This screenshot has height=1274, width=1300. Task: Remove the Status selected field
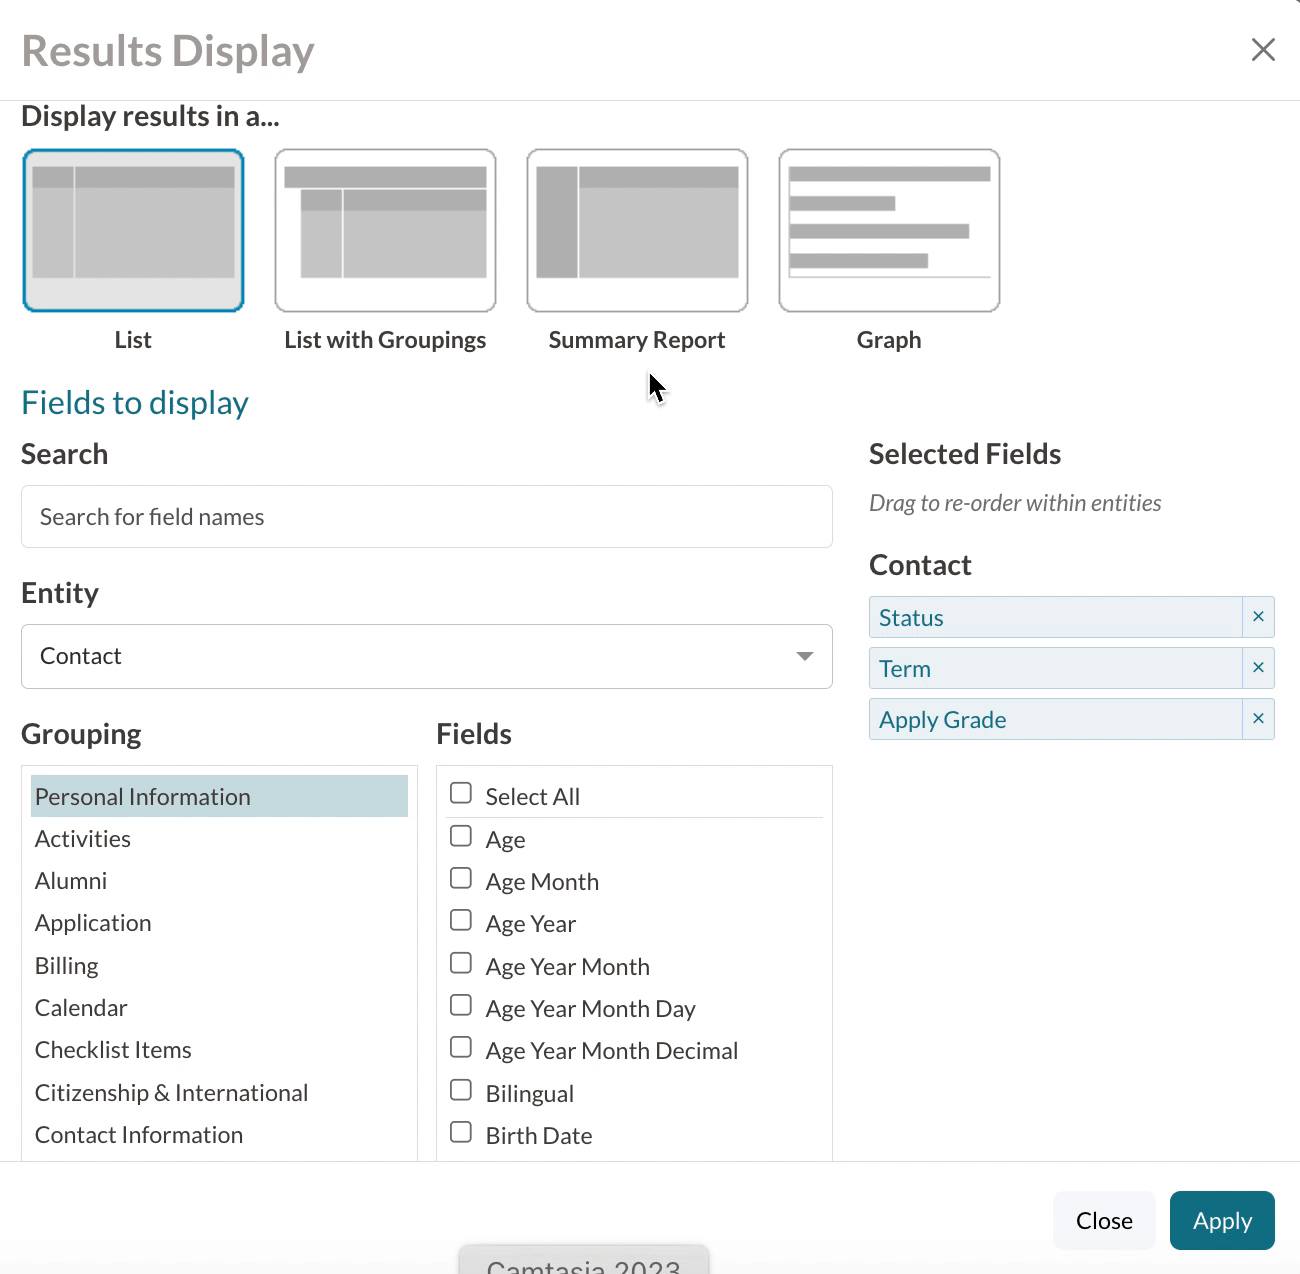[x=1258, y=617]
